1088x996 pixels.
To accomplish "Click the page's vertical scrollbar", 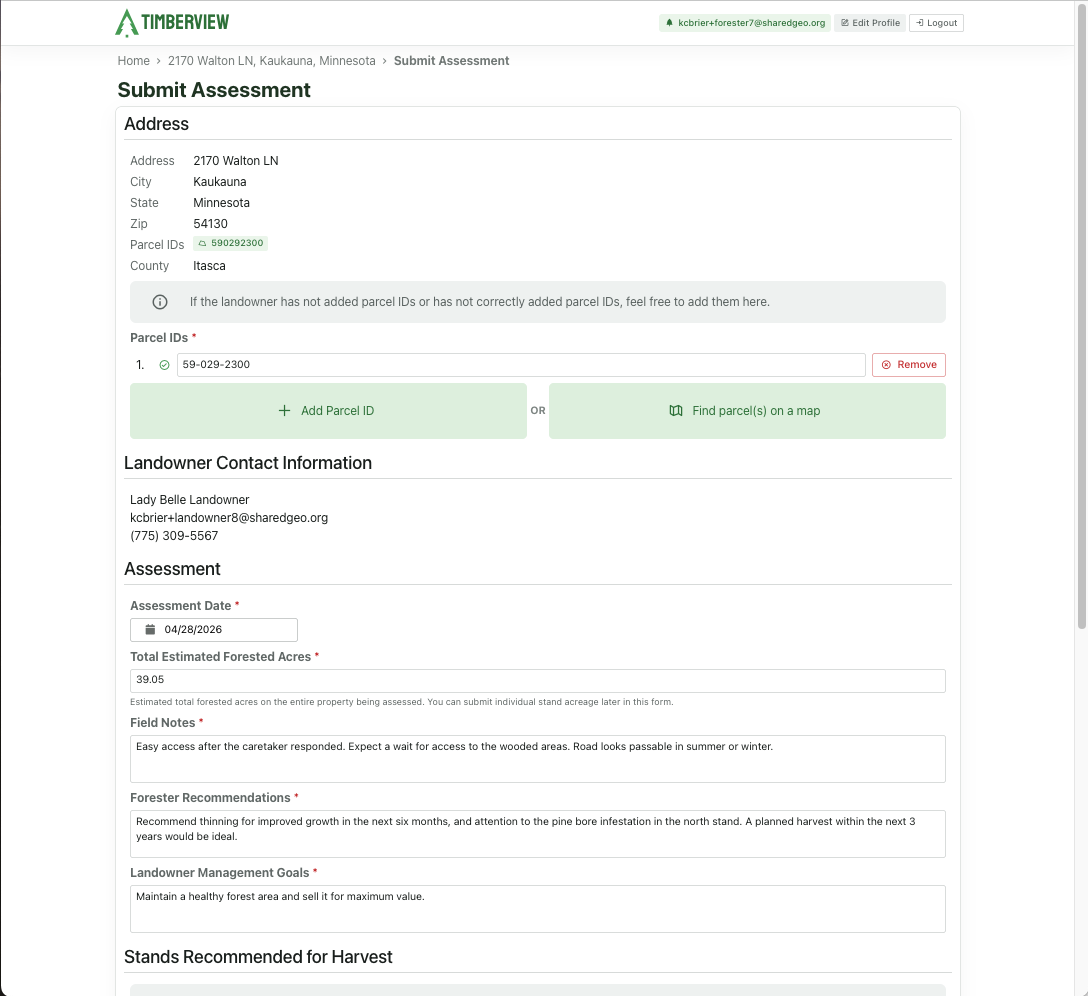I will coord(1081,316).
